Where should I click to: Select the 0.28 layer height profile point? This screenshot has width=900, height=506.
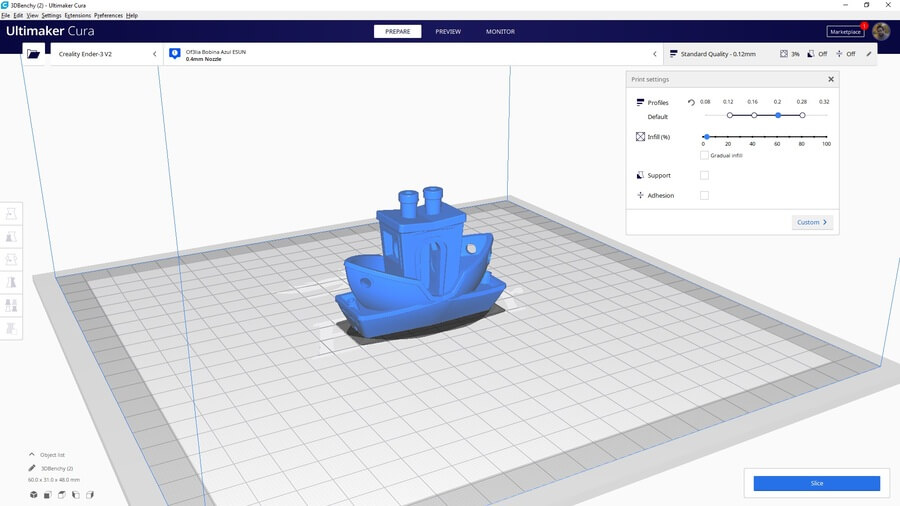(802, 115)
